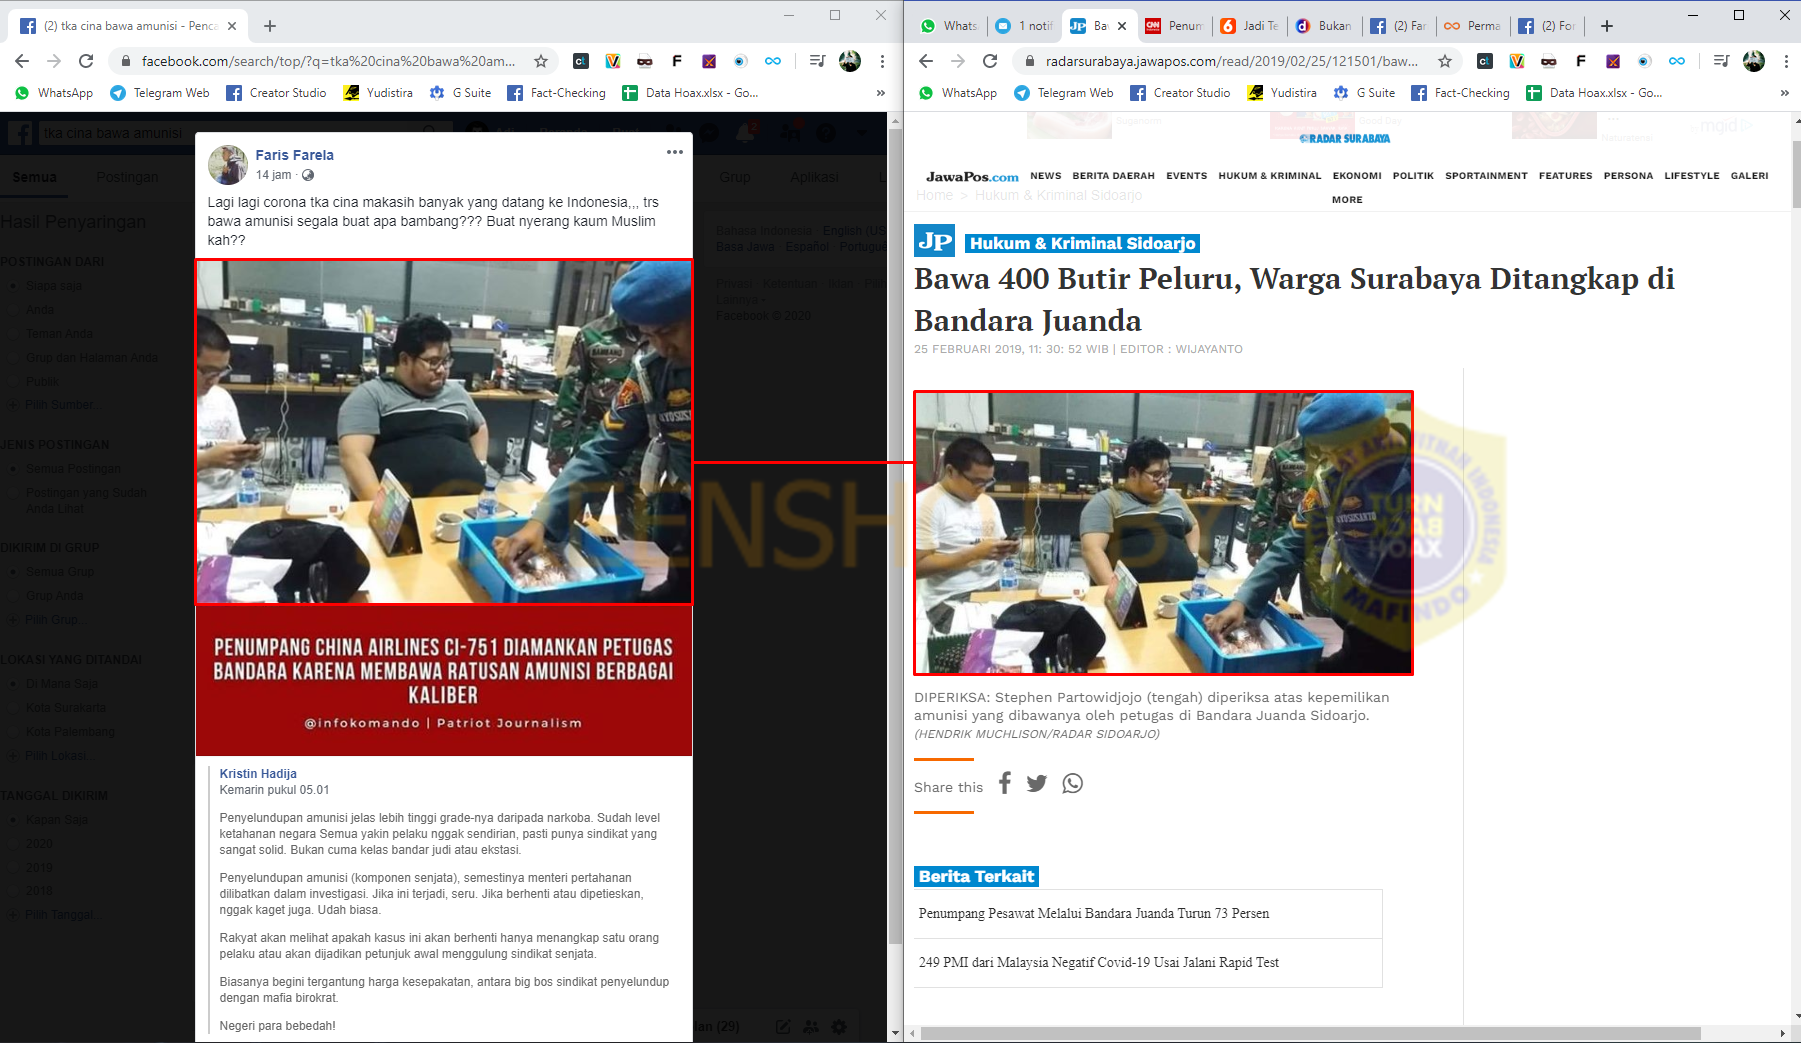Open Chrome menu in the Facebook window
This screenshot has width=1801, height=1043.
pos(882,61)
